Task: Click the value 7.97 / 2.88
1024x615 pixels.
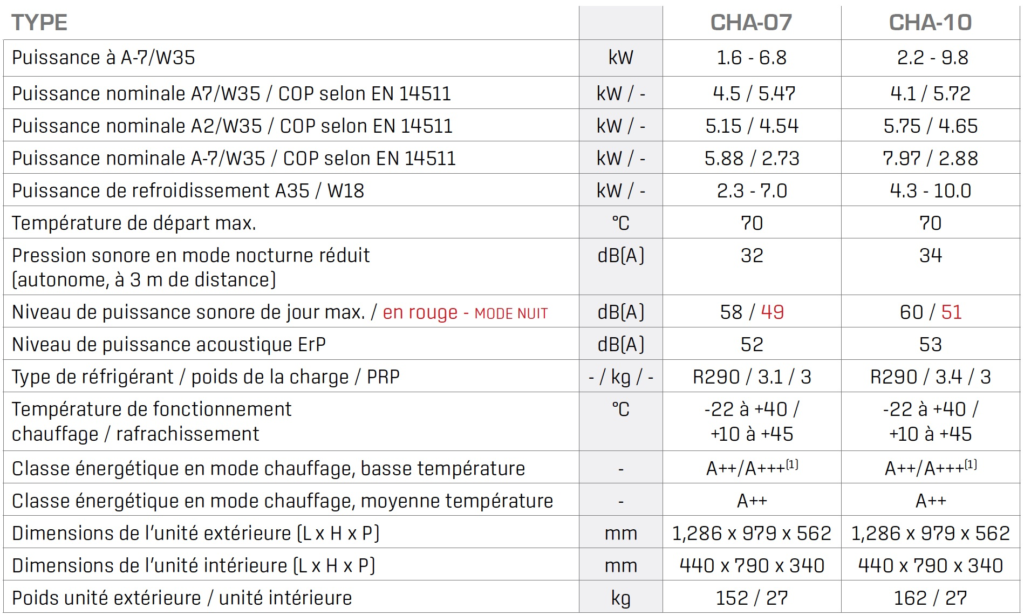Action: click(930, 158)
